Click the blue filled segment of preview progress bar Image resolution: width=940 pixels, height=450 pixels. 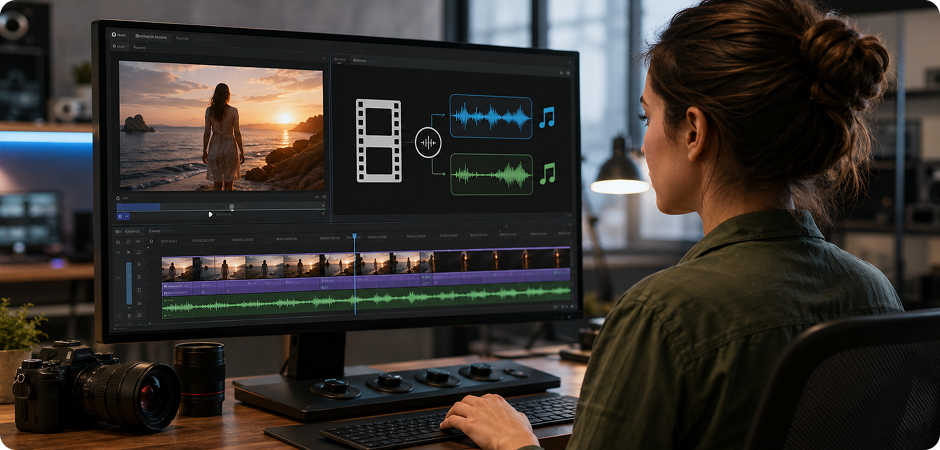point(138,207)
